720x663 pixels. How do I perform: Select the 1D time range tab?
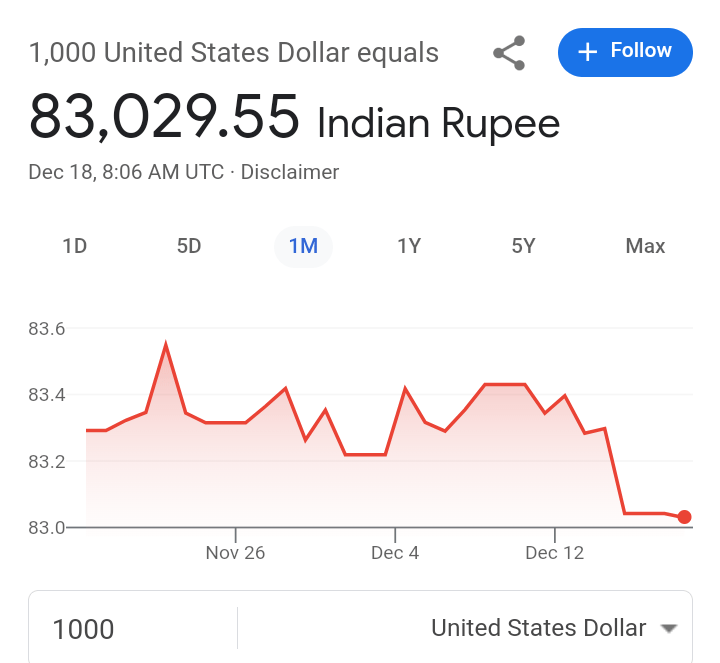tap(75, 246)
